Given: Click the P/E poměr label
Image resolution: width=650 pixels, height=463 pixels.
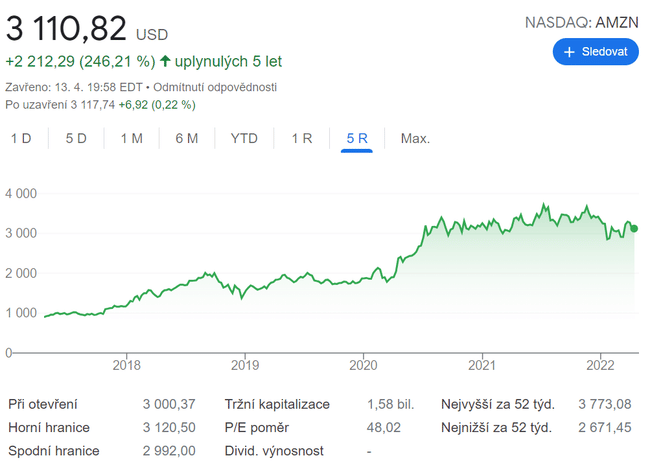Looking at the screenshot, I should click(x=259, y=428).
